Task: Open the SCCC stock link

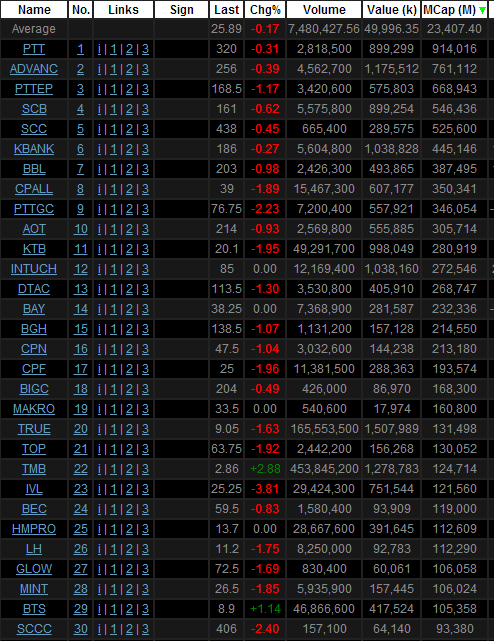Action: 34,629
